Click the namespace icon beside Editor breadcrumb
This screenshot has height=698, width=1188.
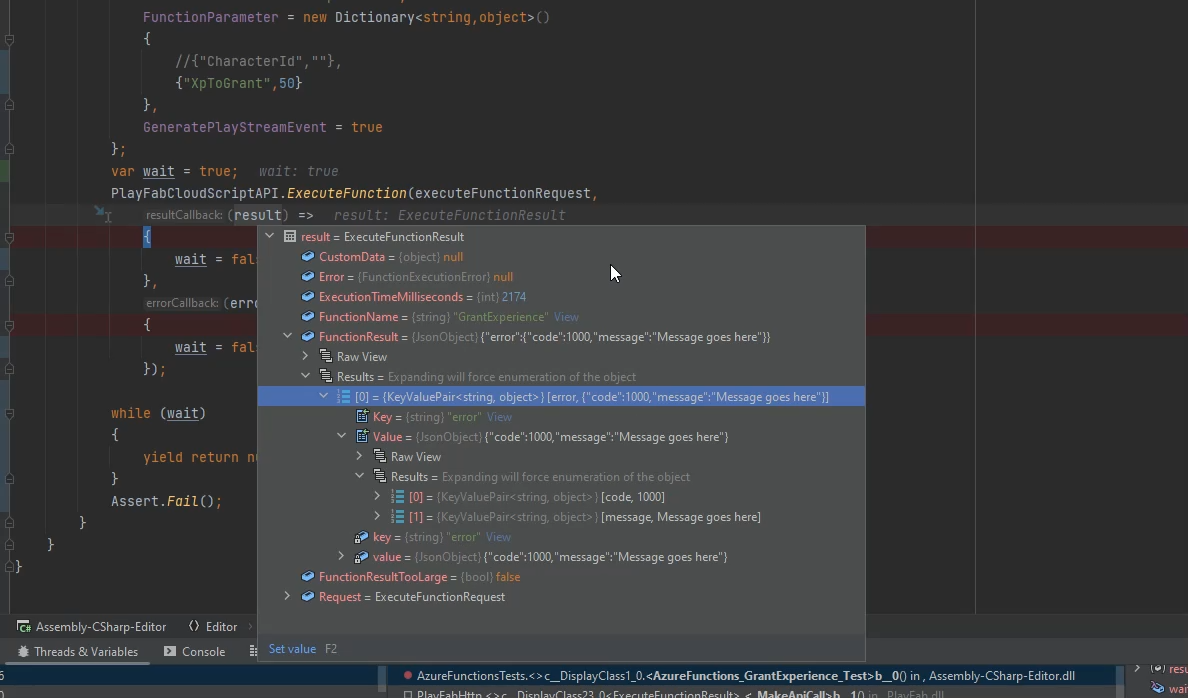pyautogui.click(x=194, y=627)
